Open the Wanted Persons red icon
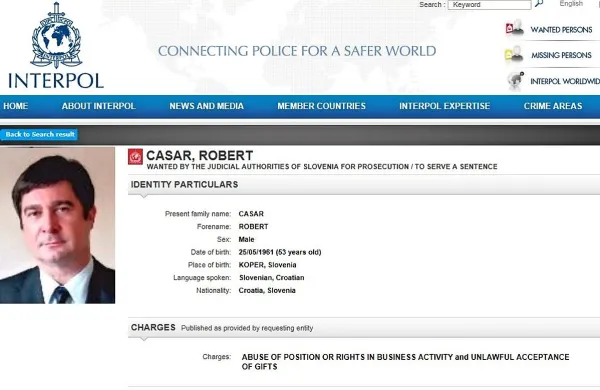This screenshot has width=600, height=390. point(514,28)
